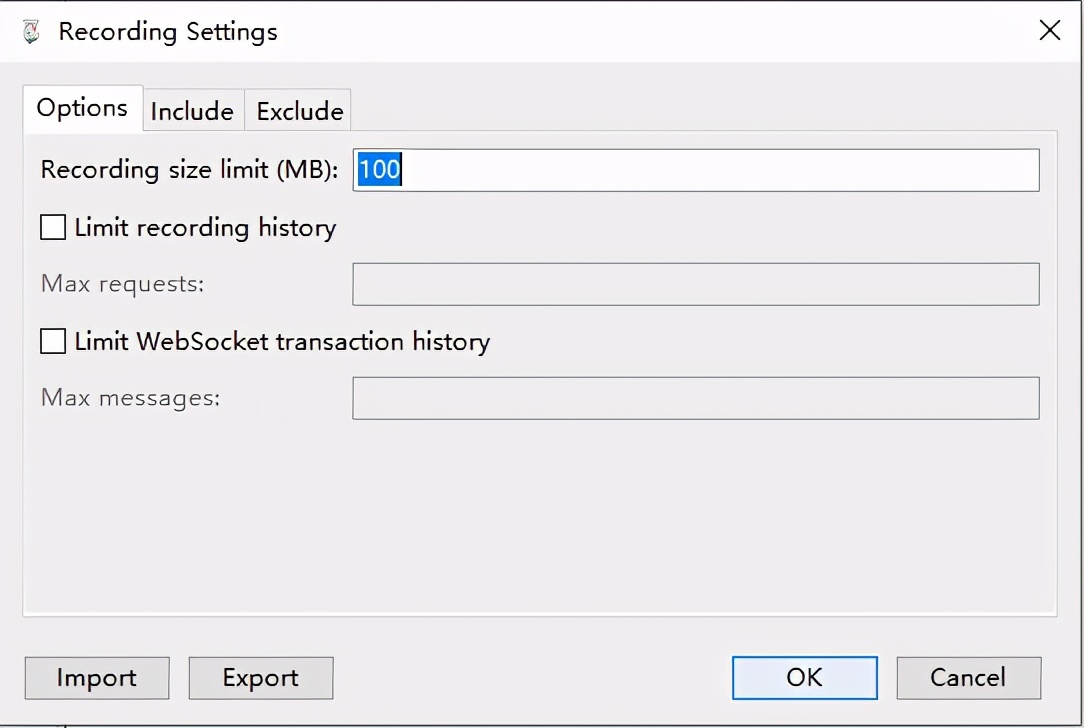Click the "Limit WebSocket transaction history" label text
Viewport: 1084px width, 728px height.
click(282, 342)
